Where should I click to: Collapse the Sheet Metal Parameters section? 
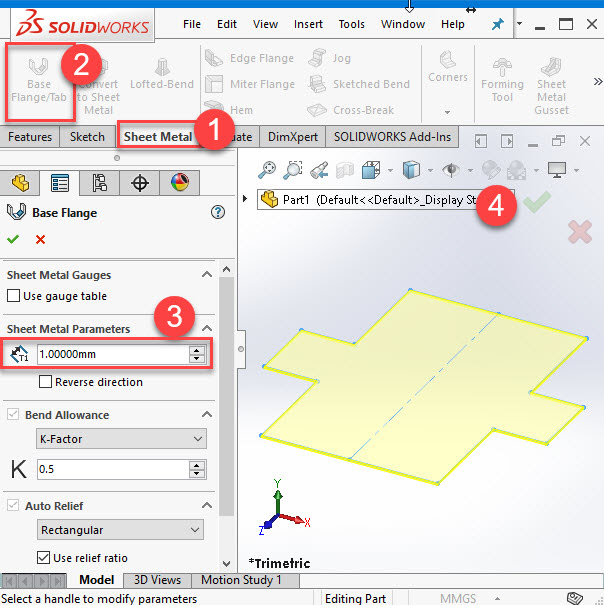[x=207, y=328]
